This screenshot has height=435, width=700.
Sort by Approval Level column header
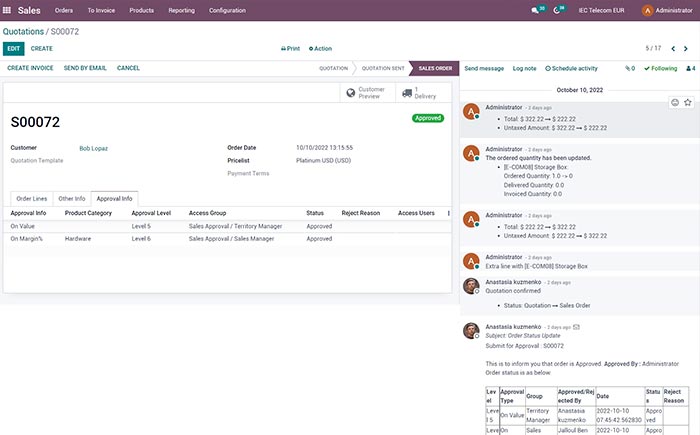pyautogui.click(x=151, y=213)
